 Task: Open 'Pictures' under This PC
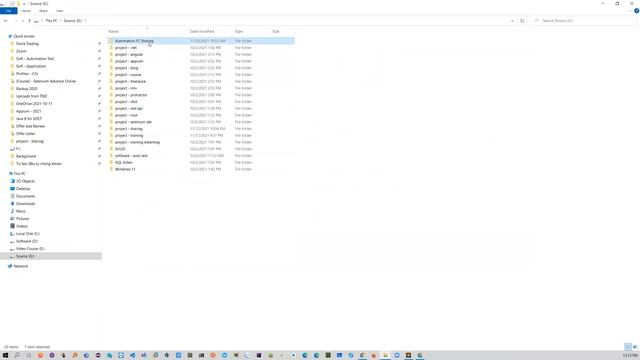coord(22,219)
